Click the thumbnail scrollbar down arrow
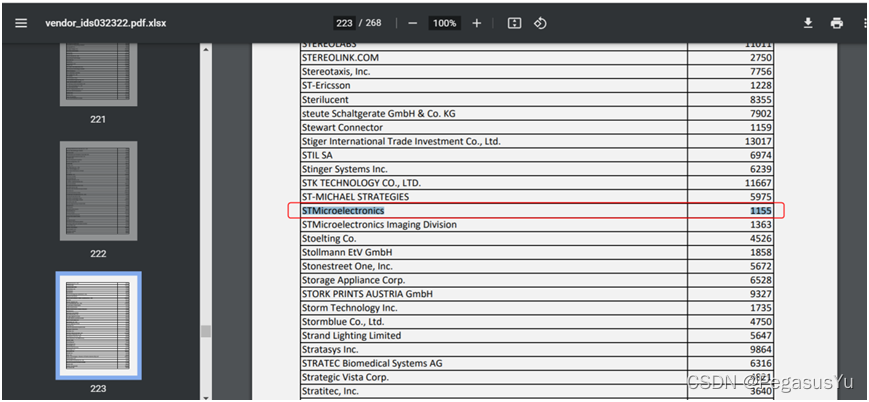This screenshot has width=869, height=402. point(206,397)
